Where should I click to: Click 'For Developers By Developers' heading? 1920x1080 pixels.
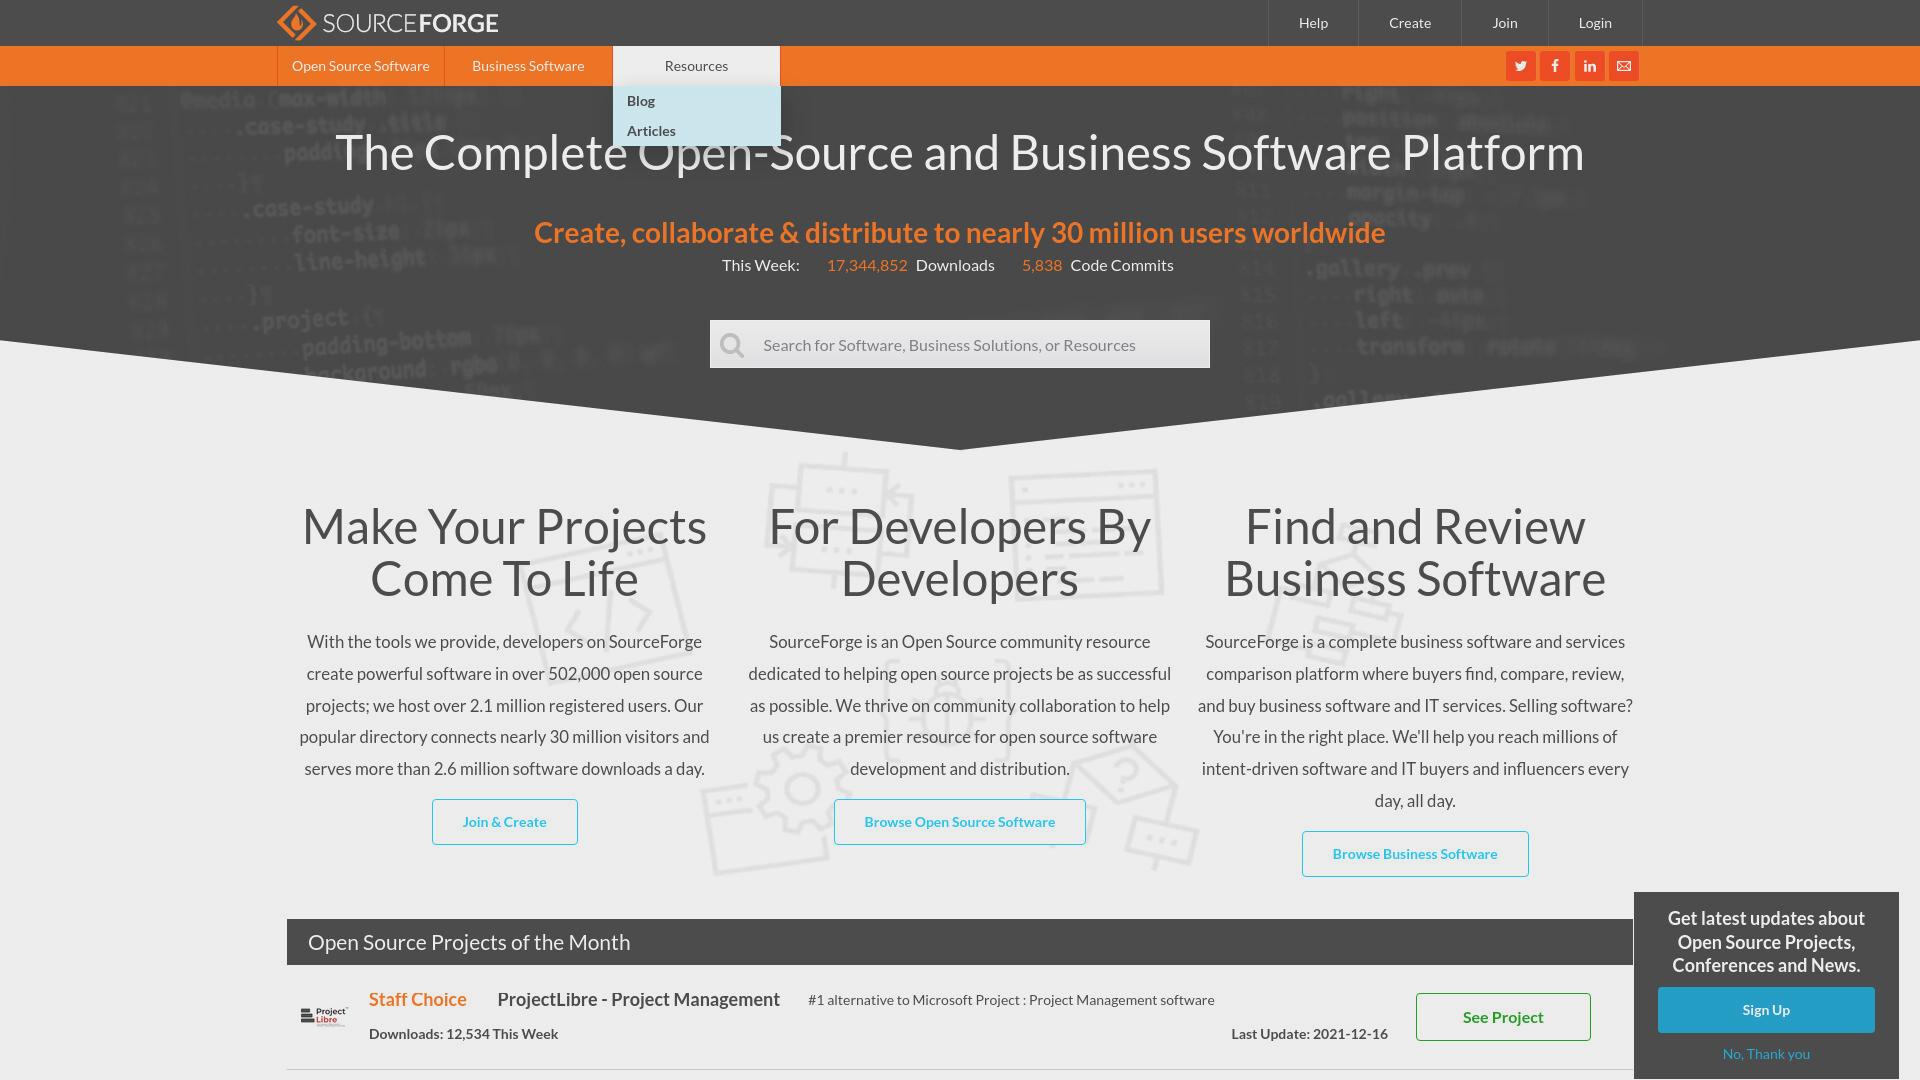959,553
